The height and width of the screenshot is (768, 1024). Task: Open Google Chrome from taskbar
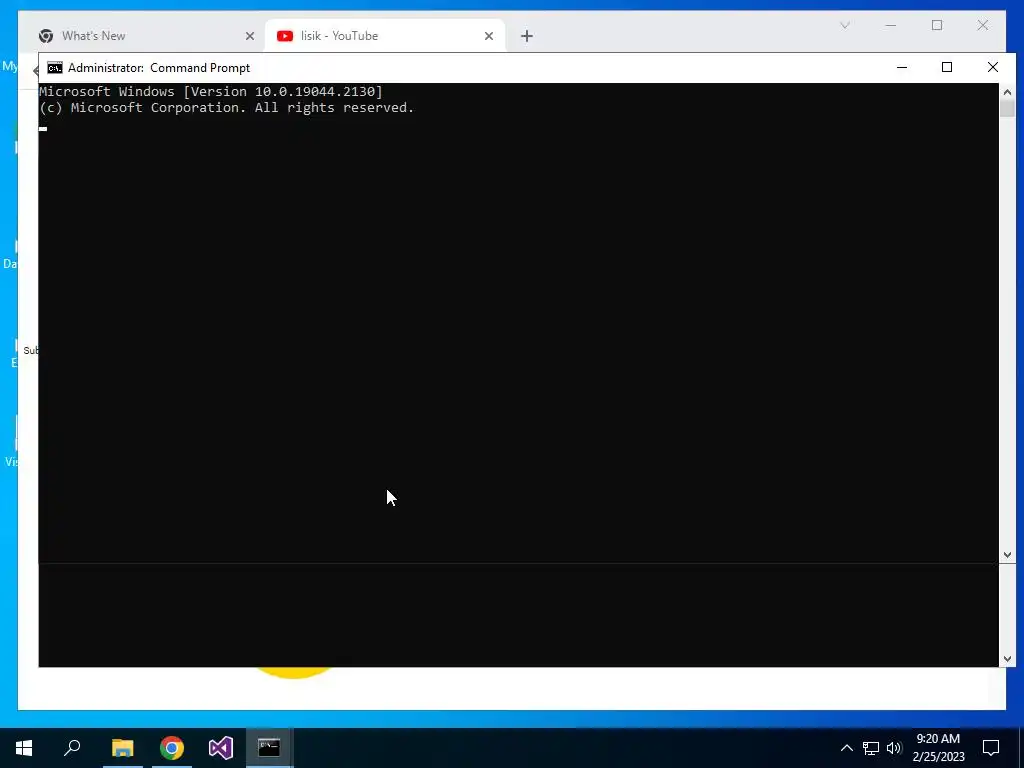click(x=172, y=748)
